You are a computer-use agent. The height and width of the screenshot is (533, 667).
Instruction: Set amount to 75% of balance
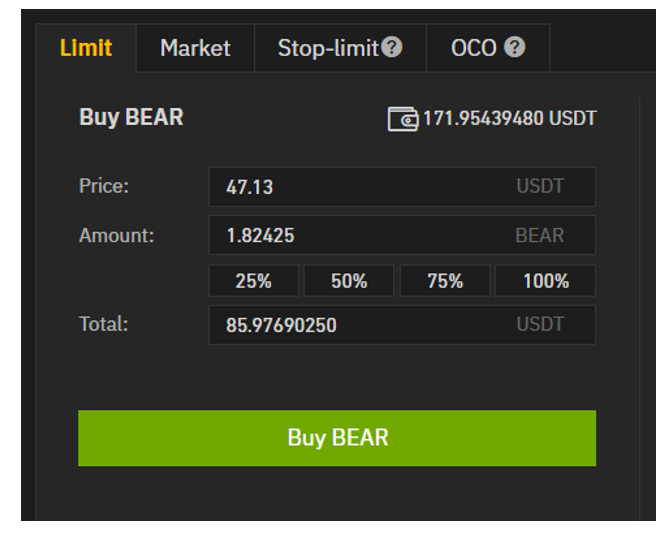click(445, 281)
